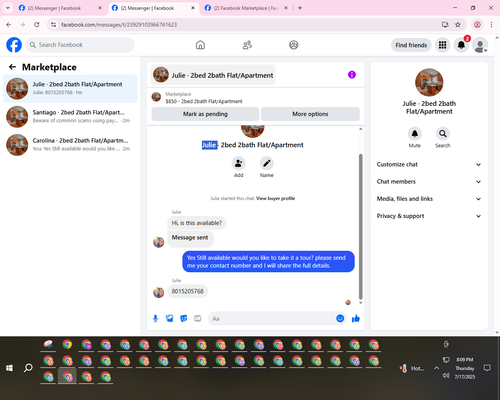The width and height of the screenshot is (500, 400).
Task: Bookmark this page star icon
Action: (458, 25)
